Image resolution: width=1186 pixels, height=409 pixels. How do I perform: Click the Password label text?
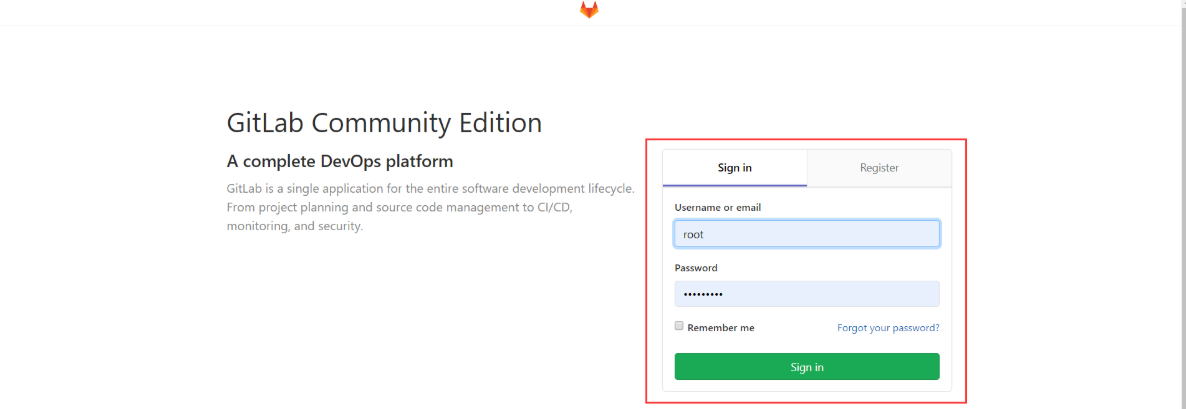(696, 268)
